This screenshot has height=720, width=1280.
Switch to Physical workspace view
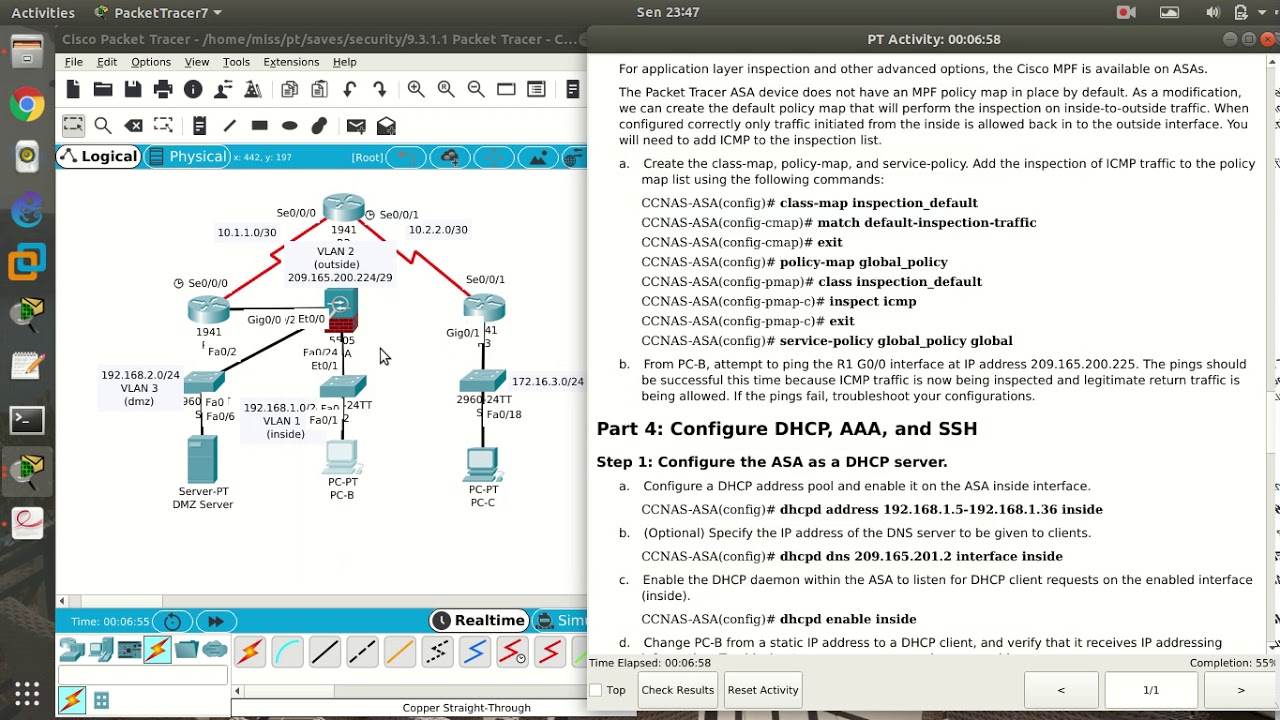187,157
